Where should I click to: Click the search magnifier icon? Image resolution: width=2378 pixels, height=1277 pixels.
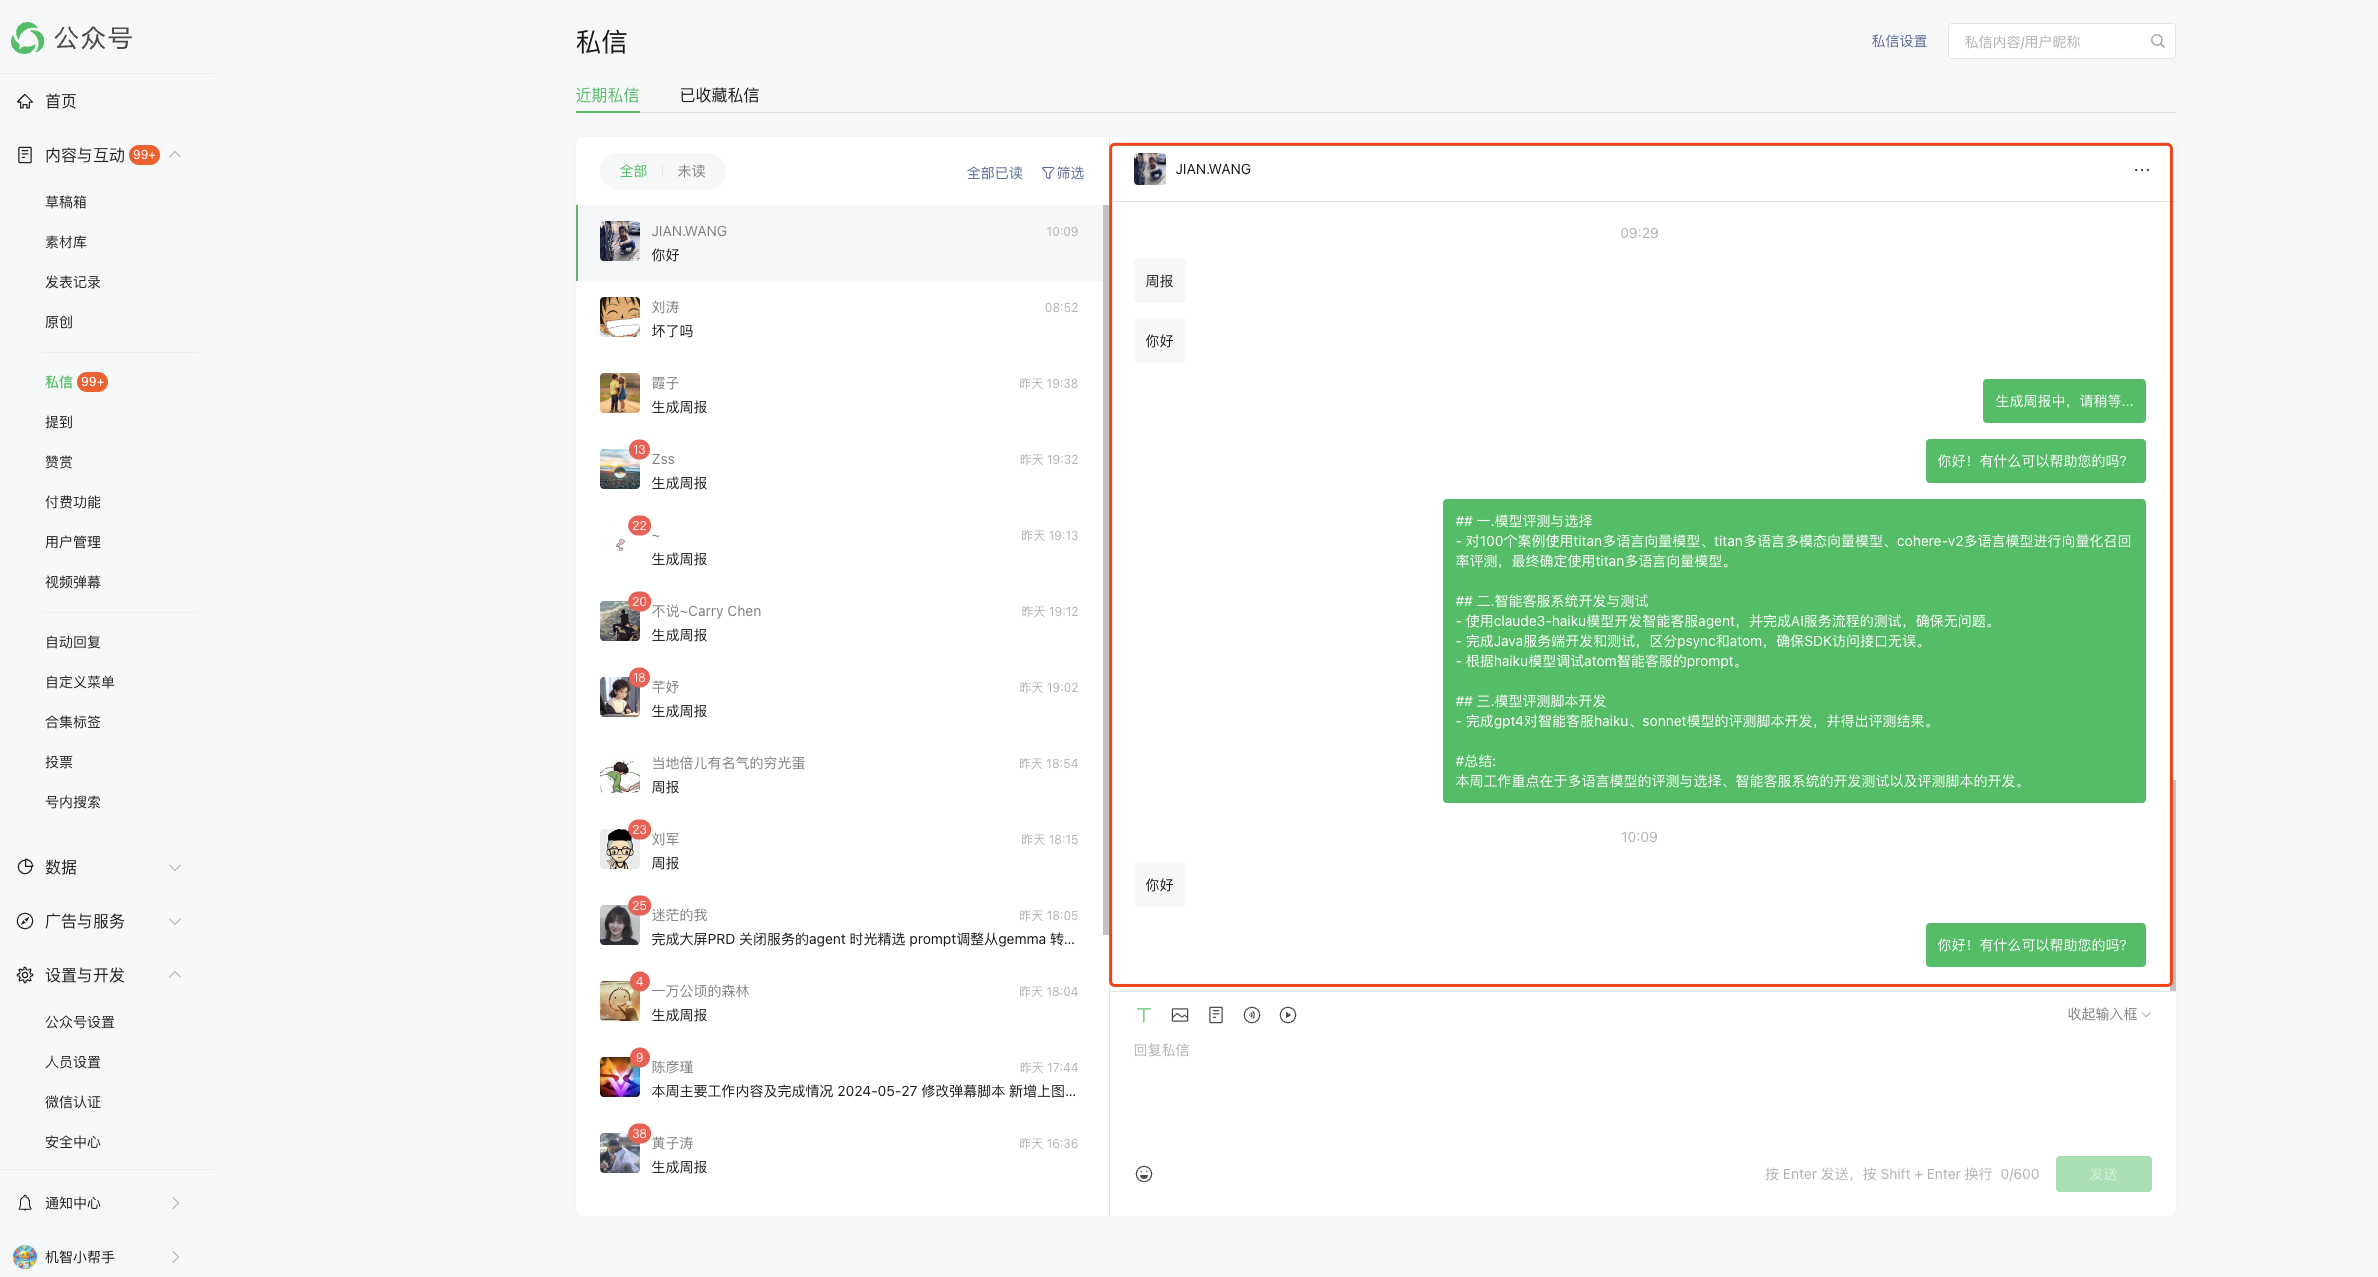tap(2157, 42)
